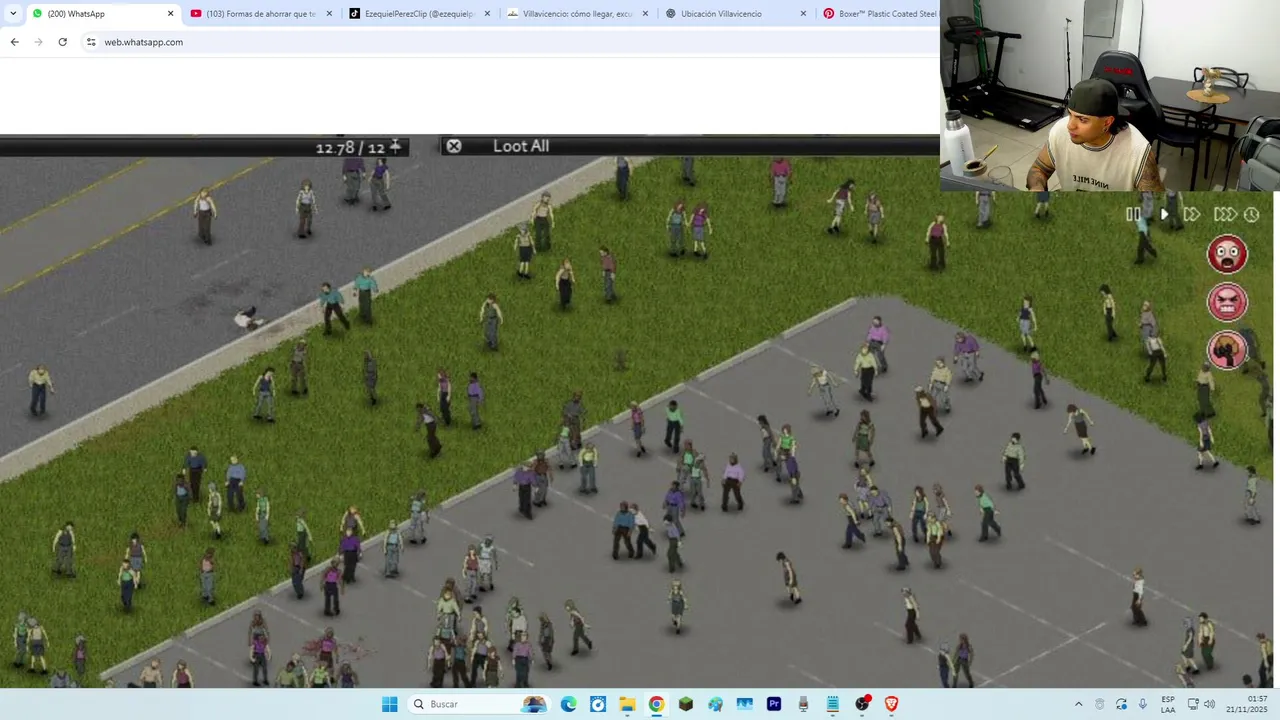Select the triple-arrow fastest speed

pyautogui.click(x=1225, y=214)
